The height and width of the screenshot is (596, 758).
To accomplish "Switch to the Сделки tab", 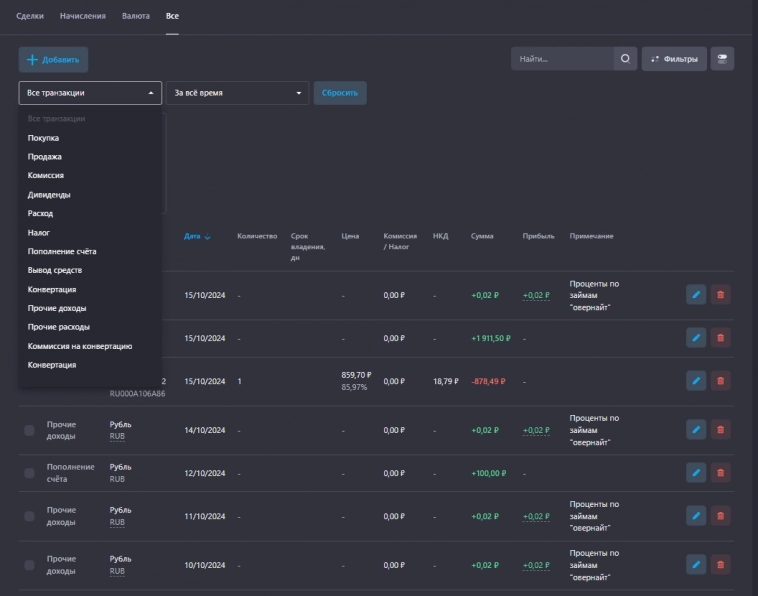I will click(x=30, y=17).
